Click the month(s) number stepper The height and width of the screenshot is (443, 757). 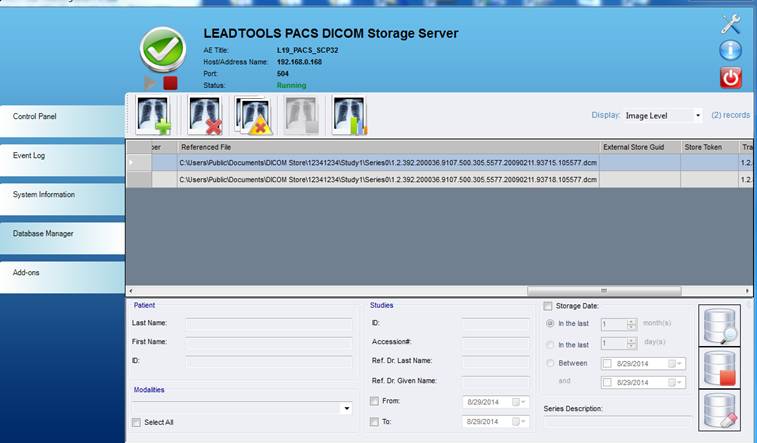(631, 324)
